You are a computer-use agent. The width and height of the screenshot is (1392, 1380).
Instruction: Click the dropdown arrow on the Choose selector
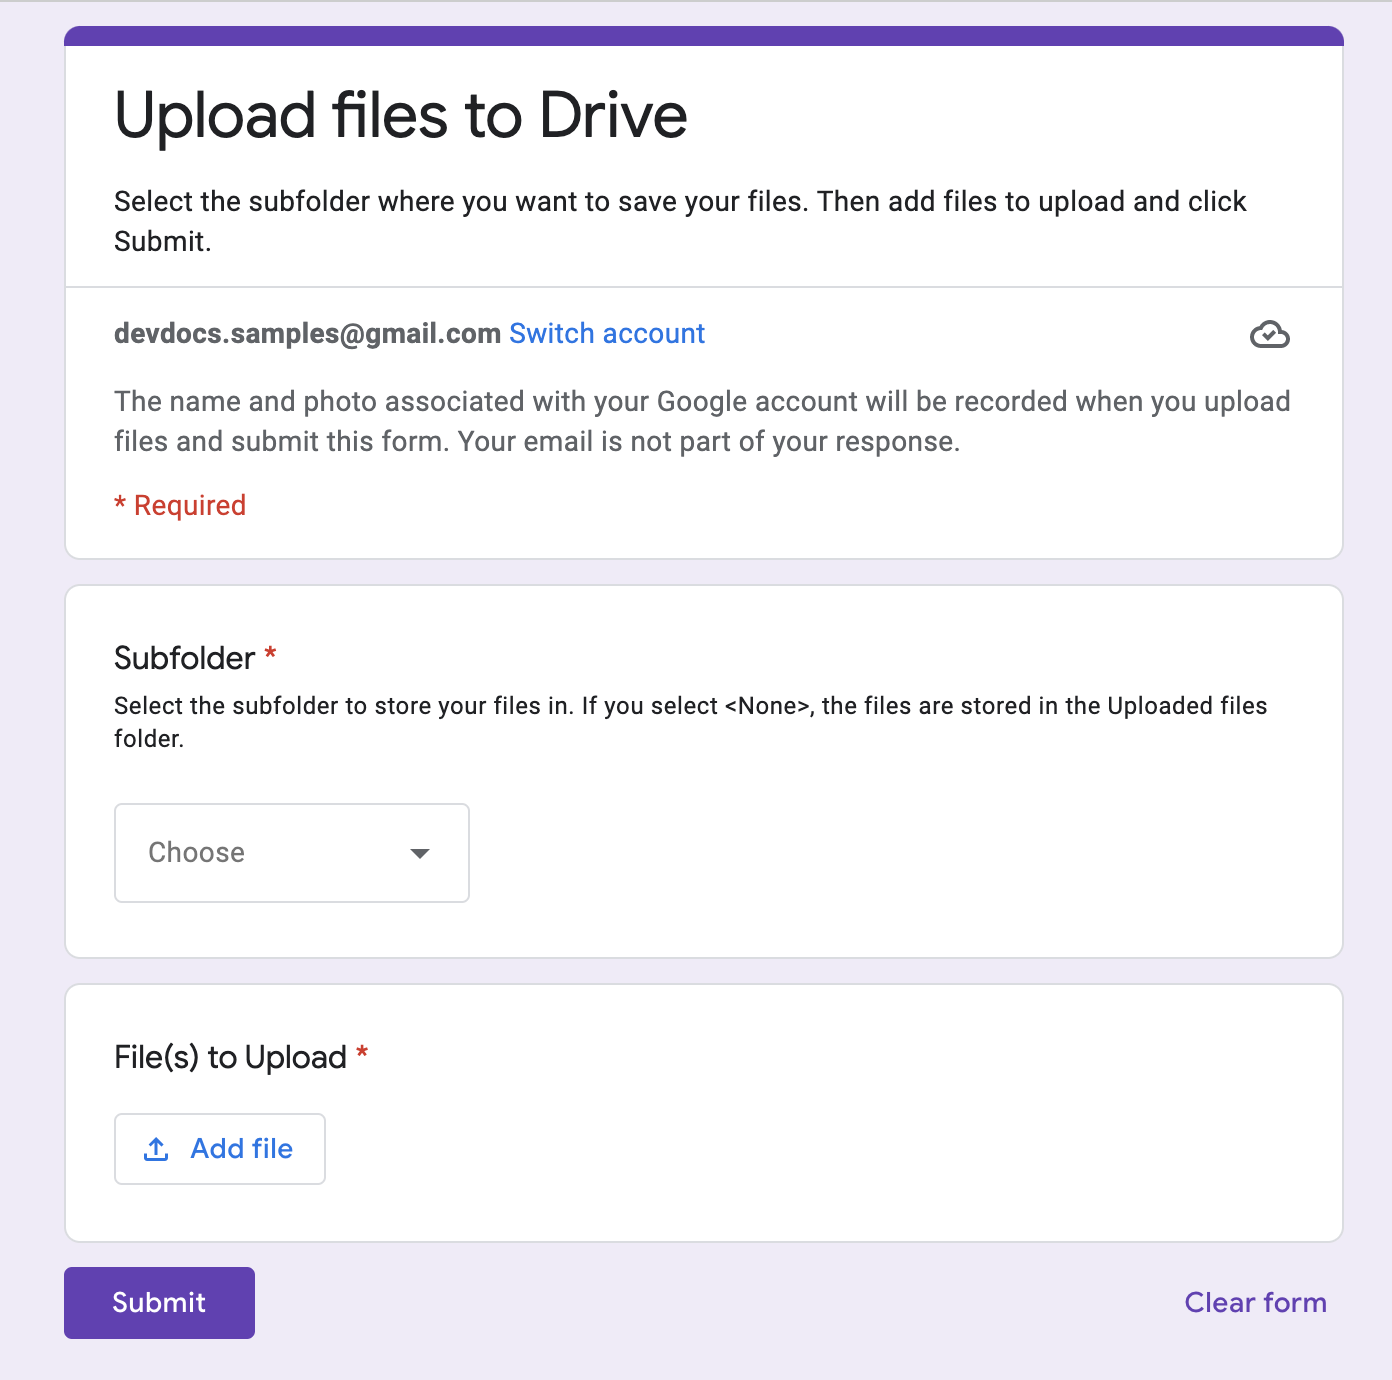pyautogui.click(x=421, y=854)
